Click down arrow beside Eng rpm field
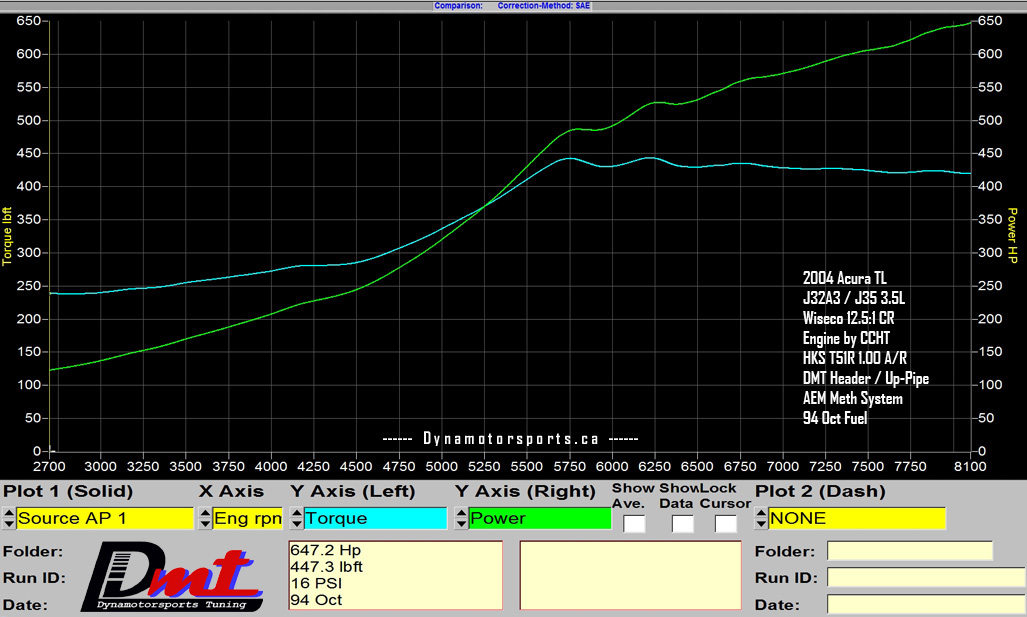Viewport: 1027px width, 617px height. point(205,524)
